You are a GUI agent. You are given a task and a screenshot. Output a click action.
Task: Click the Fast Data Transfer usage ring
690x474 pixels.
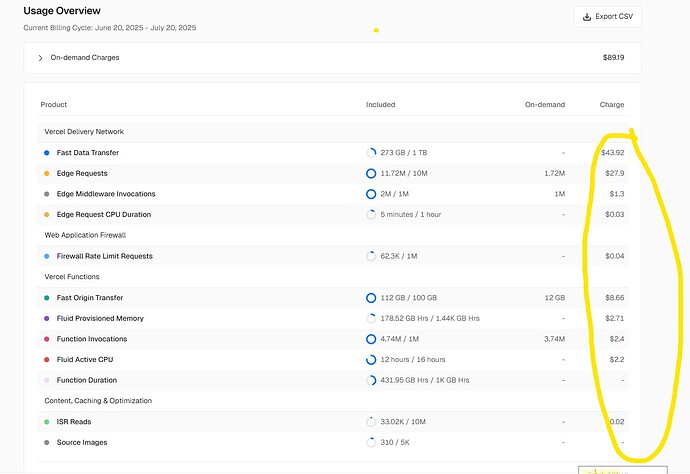pyautogui.click(x=371, y=153)
